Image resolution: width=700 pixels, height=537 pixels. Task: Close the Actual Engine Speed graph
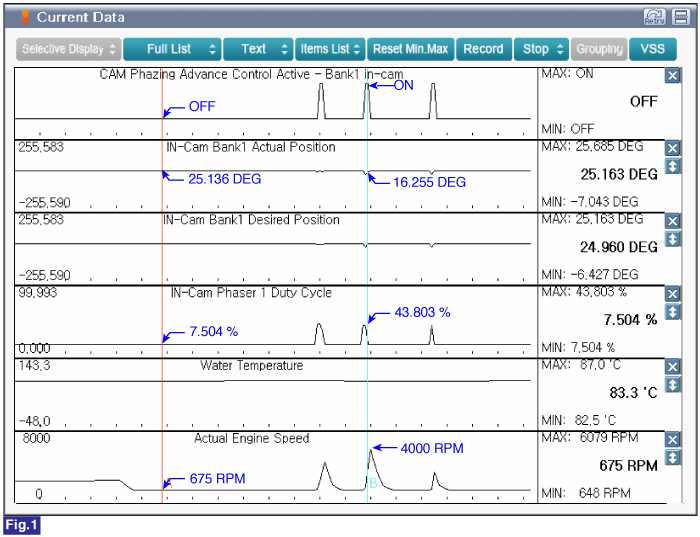point(672,440)
